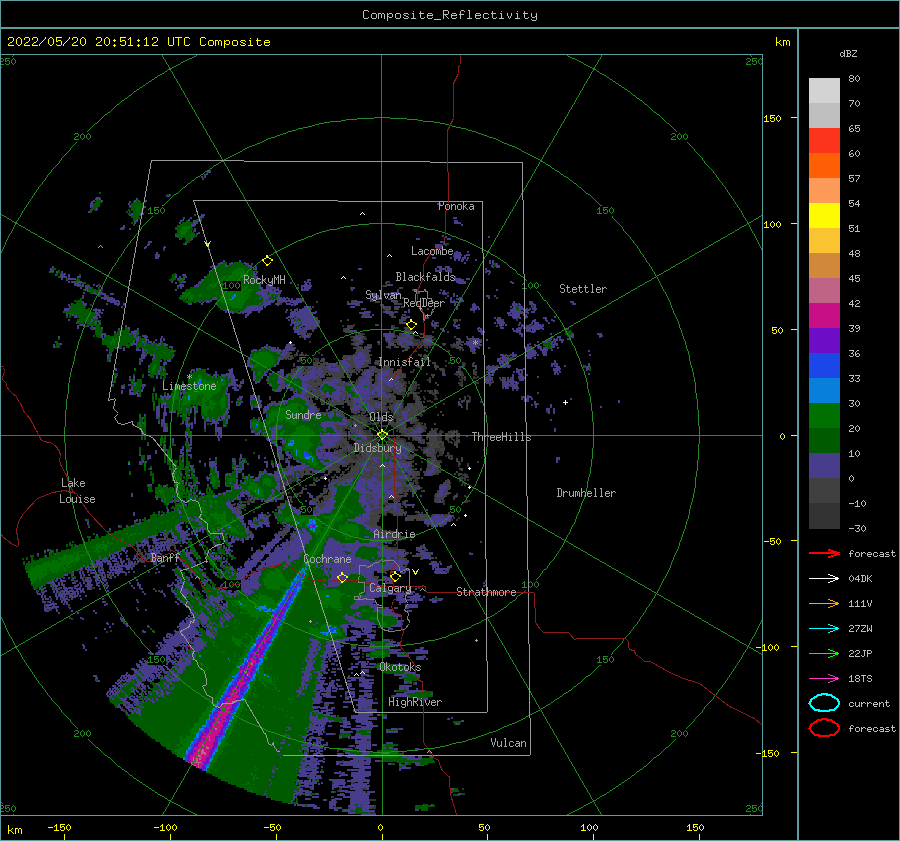Click the Cochrane town label
Image resolution: width=900 pixels, height=841 pixels.
tap(327, 559)
